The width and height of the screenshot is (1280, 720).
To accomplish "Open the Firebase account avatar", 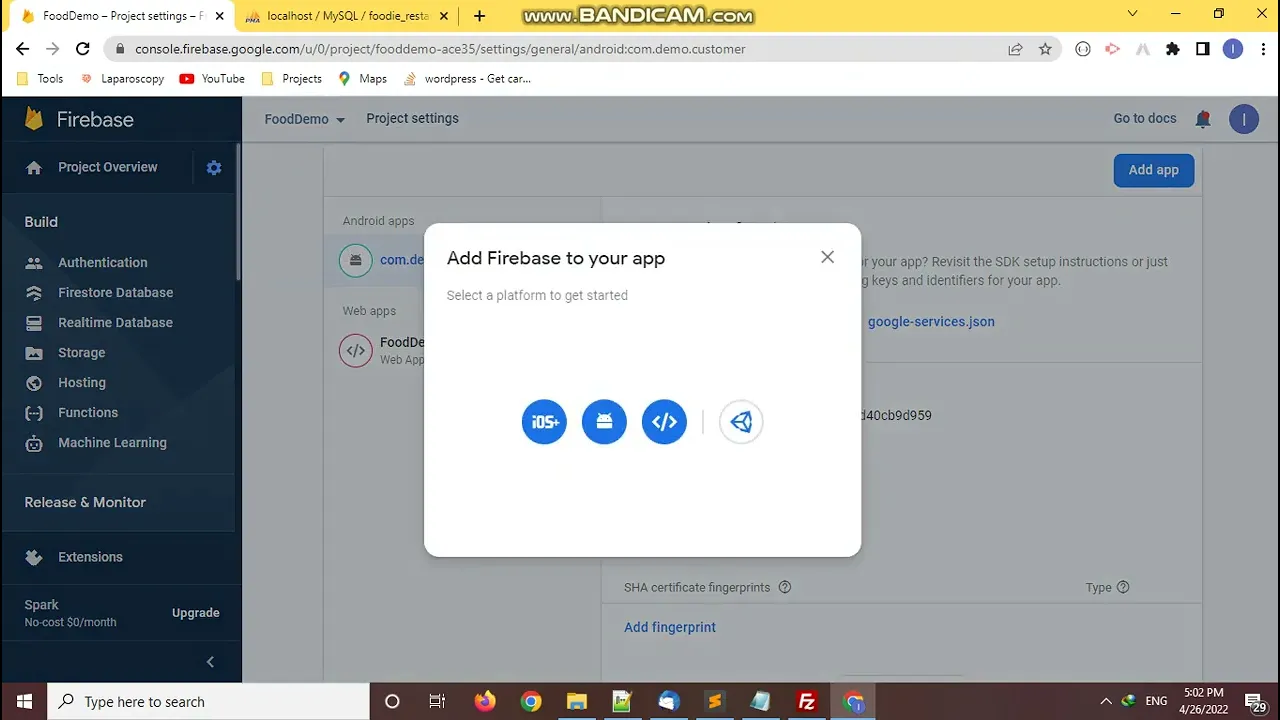I will point(1244,119).
